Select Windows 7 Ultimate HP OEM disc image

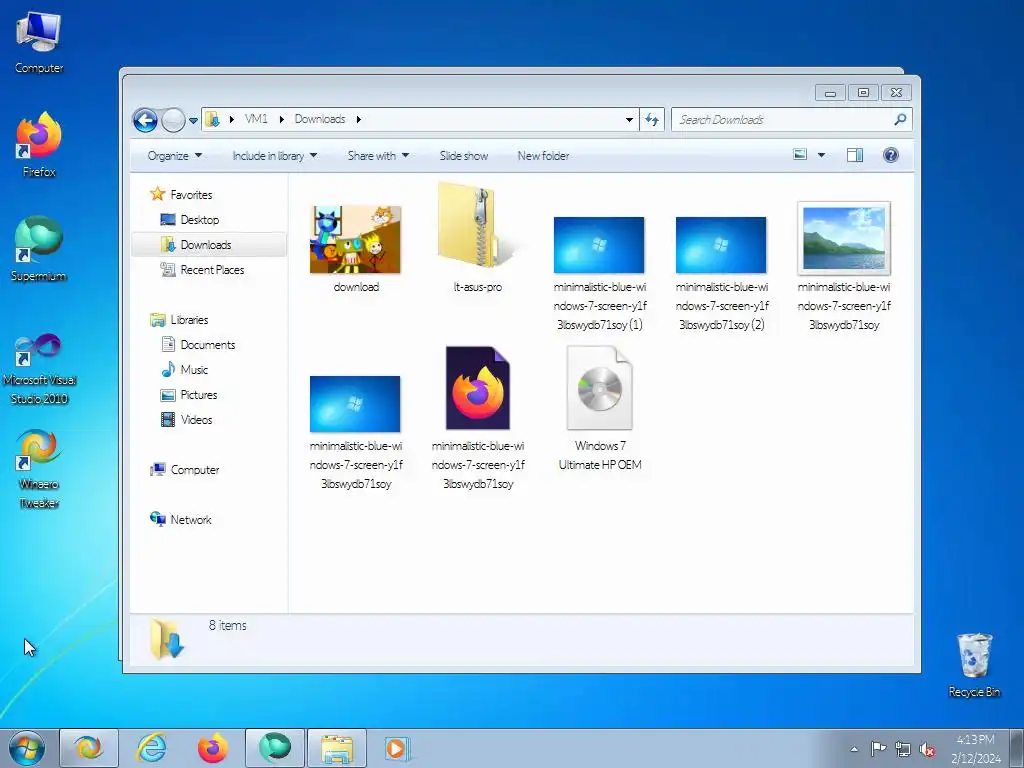point(600,409)
